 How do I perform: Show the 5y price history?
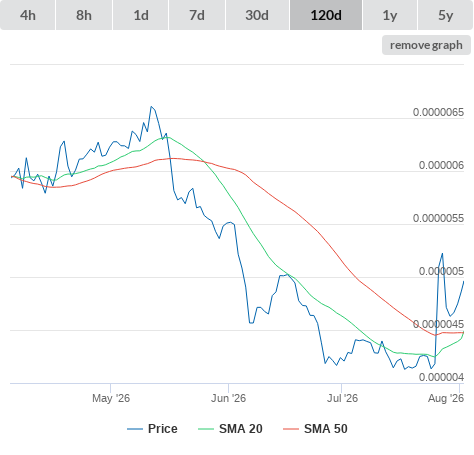pyautogui.click(x=445, y=15)
